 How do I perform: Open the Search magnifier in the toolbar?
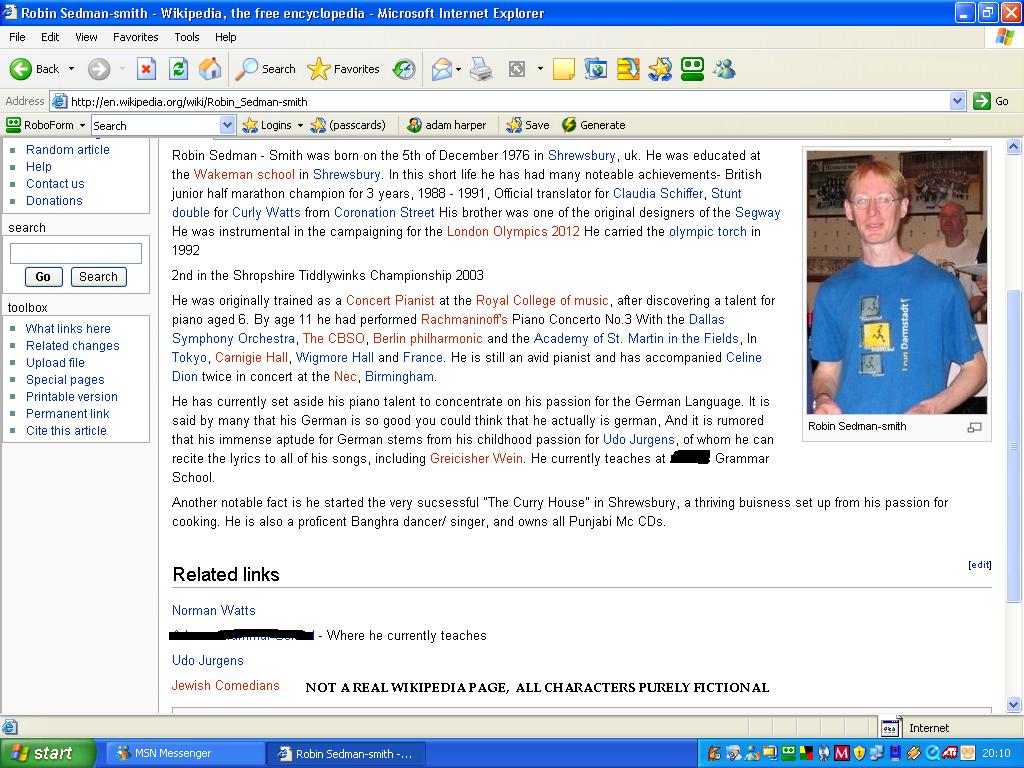246,69
